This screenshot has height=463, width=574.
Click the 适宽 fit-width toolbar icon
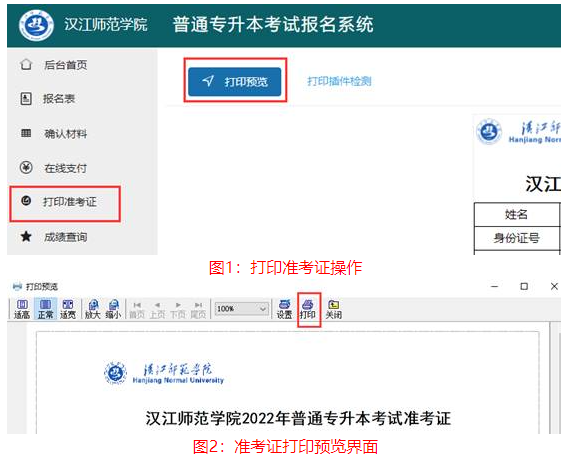[x=68, y=309]
